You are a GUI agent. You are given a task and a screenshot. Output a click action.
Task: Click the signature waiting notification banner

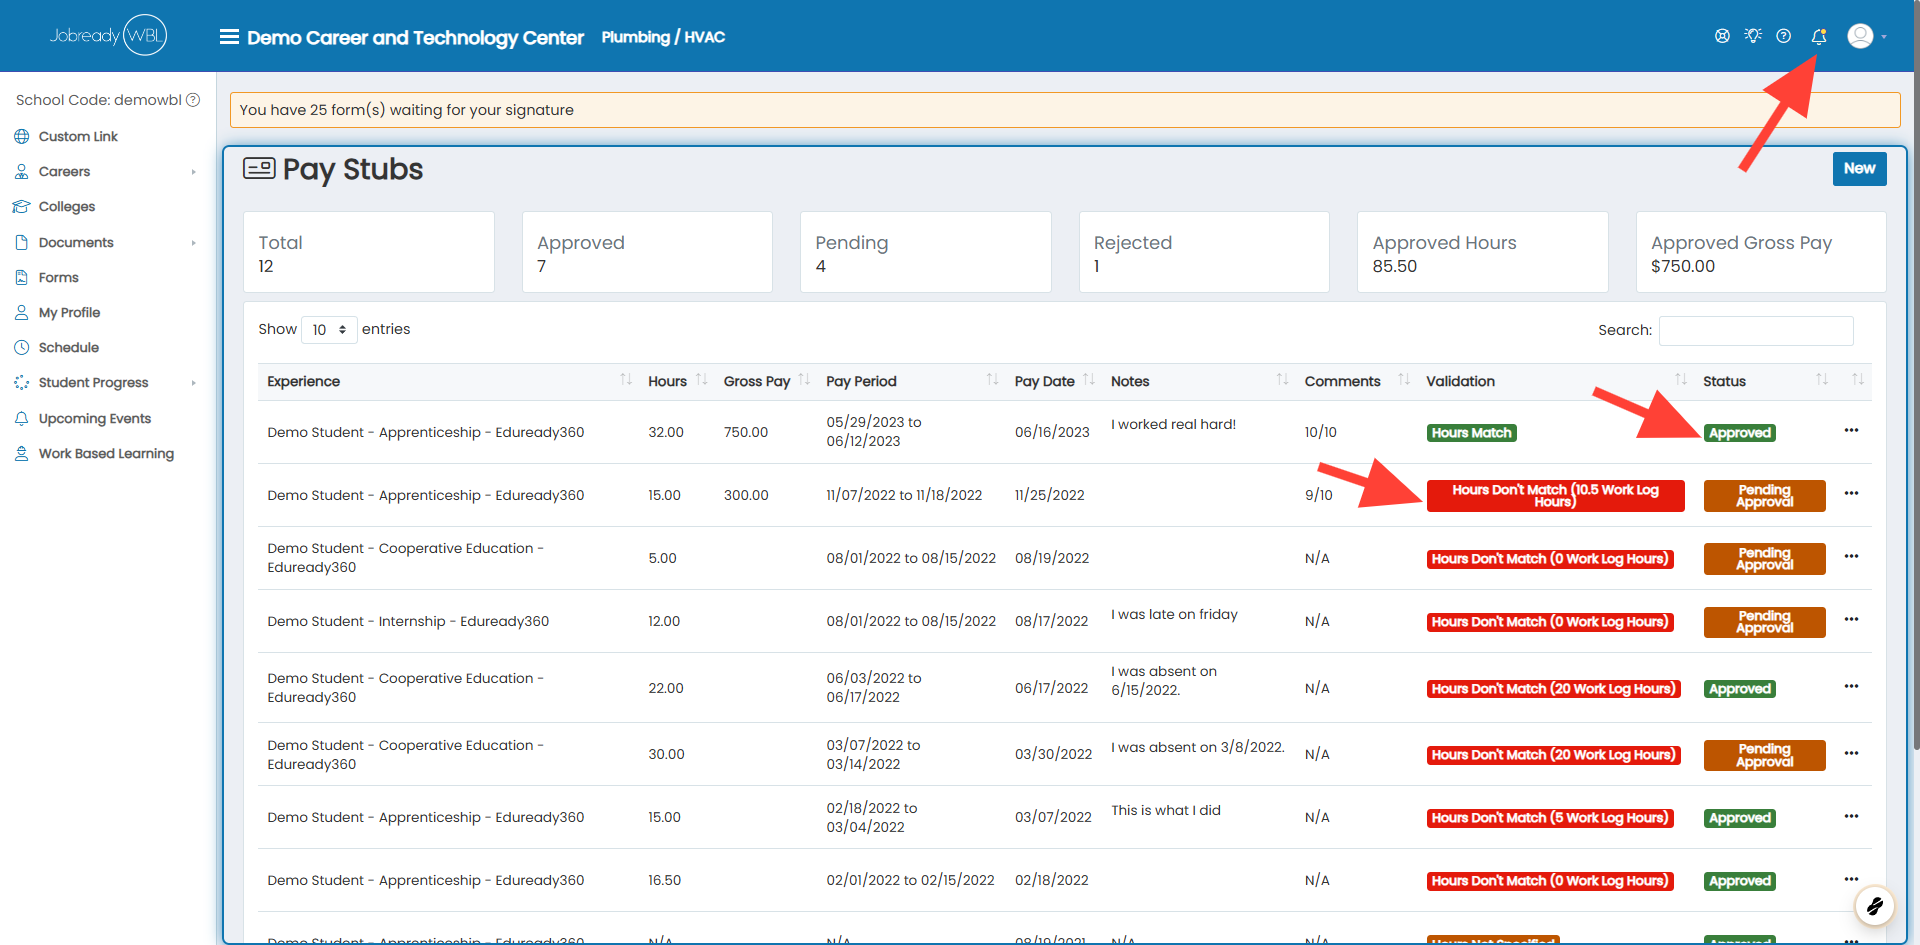pos(1065,110)
